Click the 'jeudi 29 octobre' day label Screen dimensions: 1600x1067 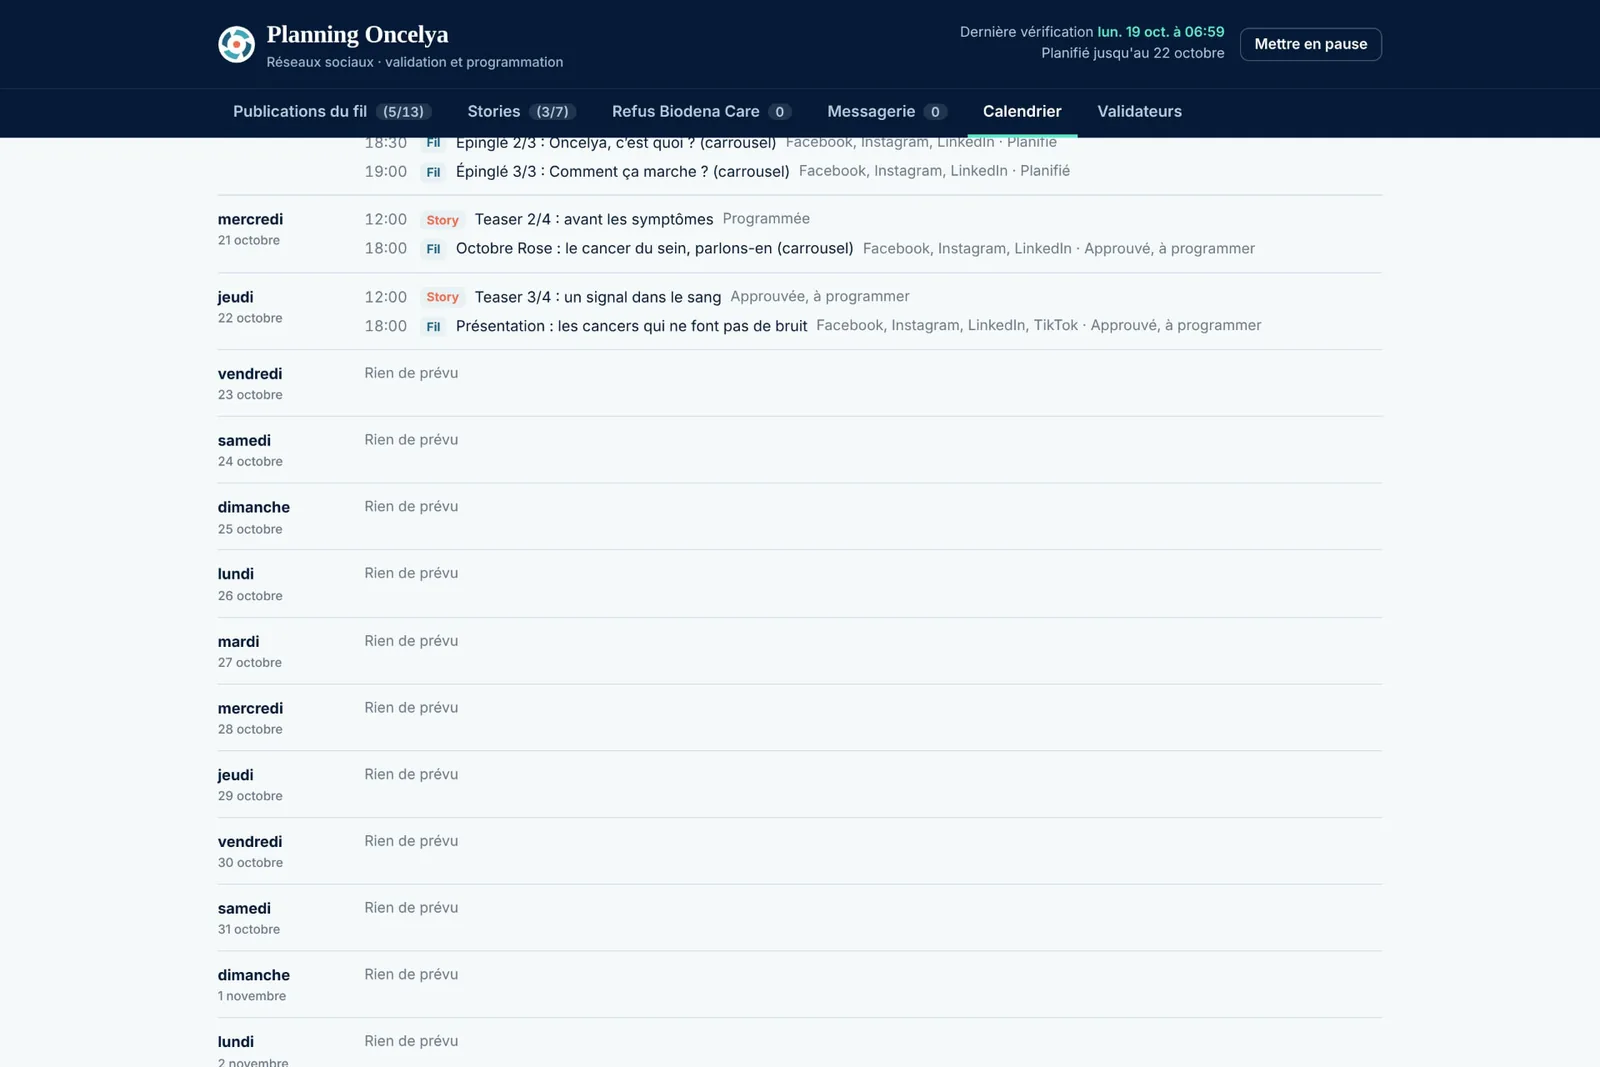[x=250, y=785]
